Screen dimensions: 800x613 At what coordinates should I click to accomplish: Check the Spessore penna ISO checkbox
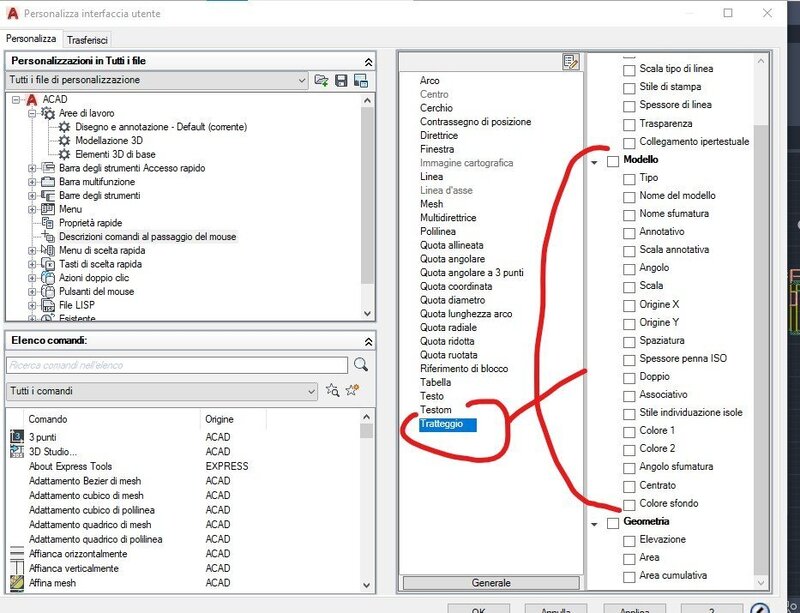[629, 360]
